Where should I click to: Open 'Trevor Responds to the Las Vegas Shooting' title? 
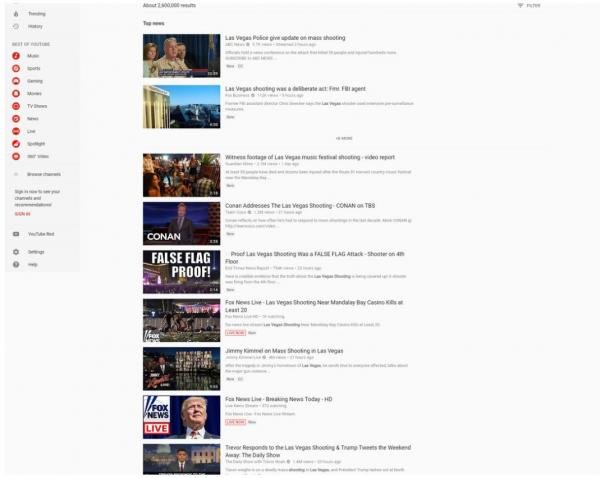[318, 451]
